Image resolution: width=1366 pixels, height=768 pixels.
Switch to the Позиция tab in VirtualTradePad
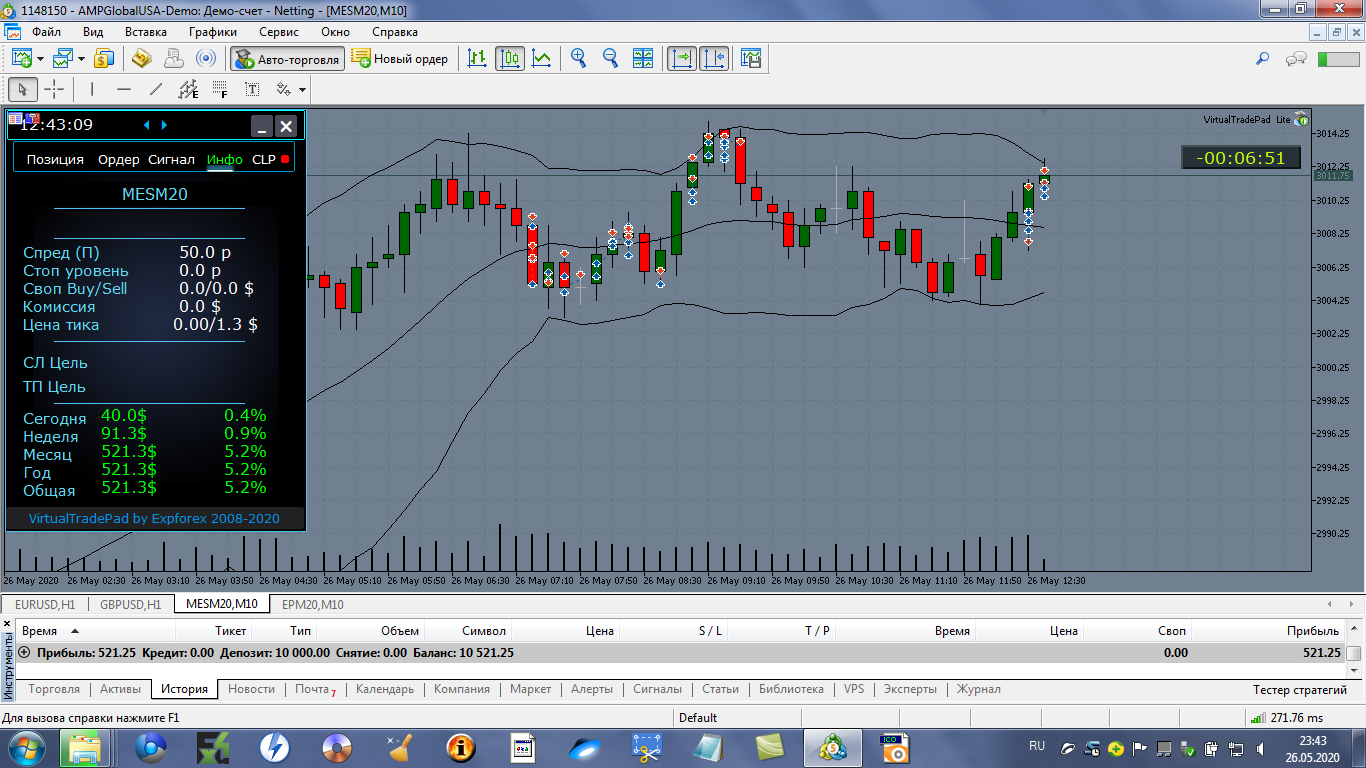point(55,159)
